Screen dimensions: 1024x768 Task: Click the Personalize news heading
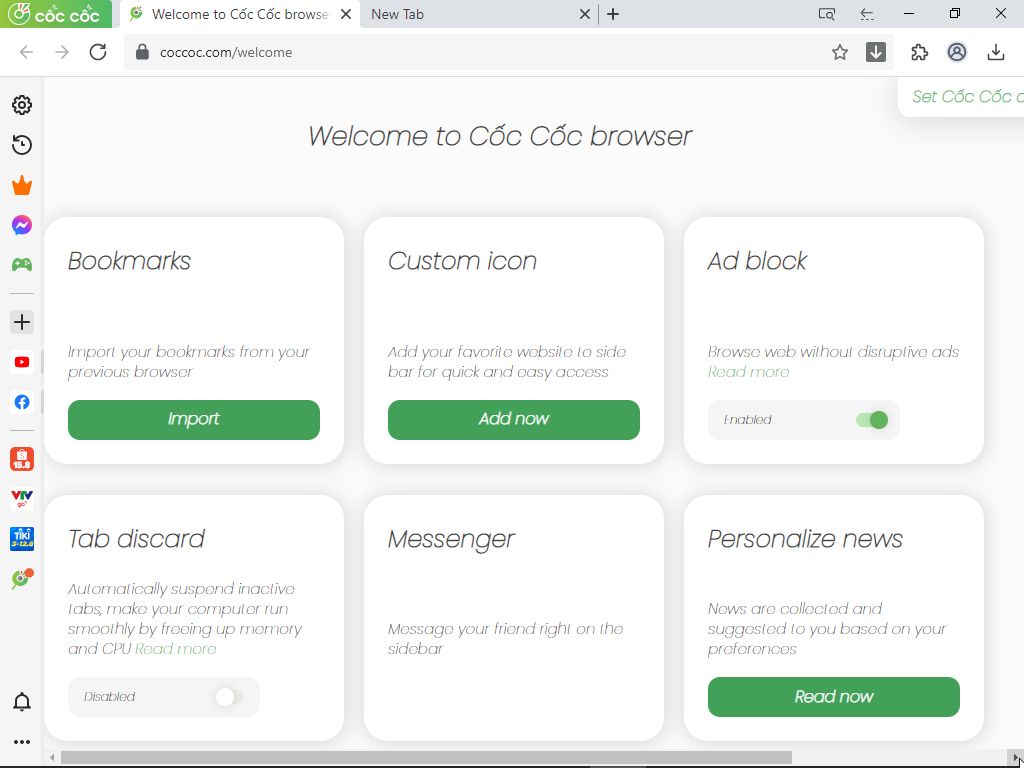[x=805, y=539]
